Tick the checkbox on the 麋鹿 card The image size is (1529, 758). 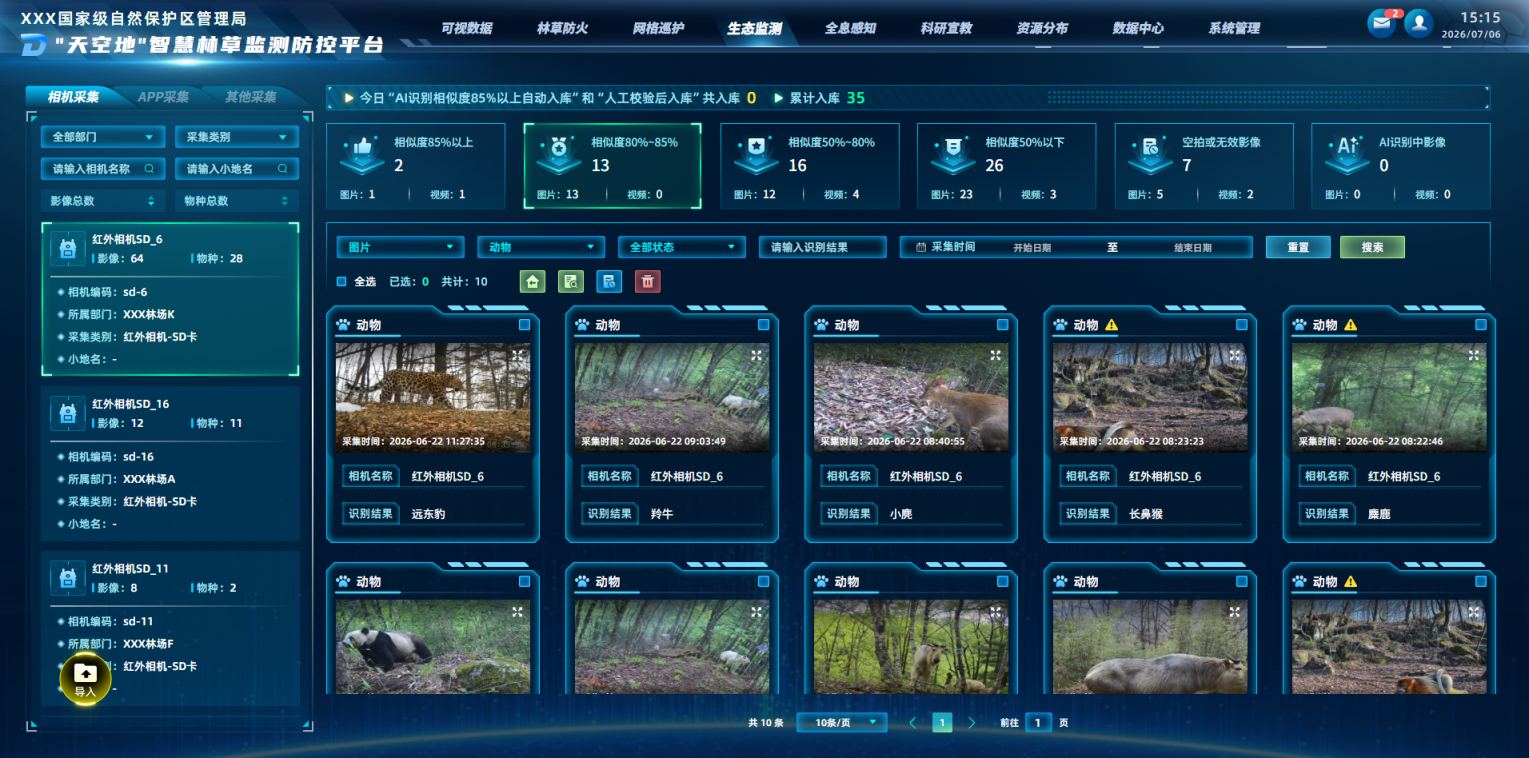pos(1481,325)
